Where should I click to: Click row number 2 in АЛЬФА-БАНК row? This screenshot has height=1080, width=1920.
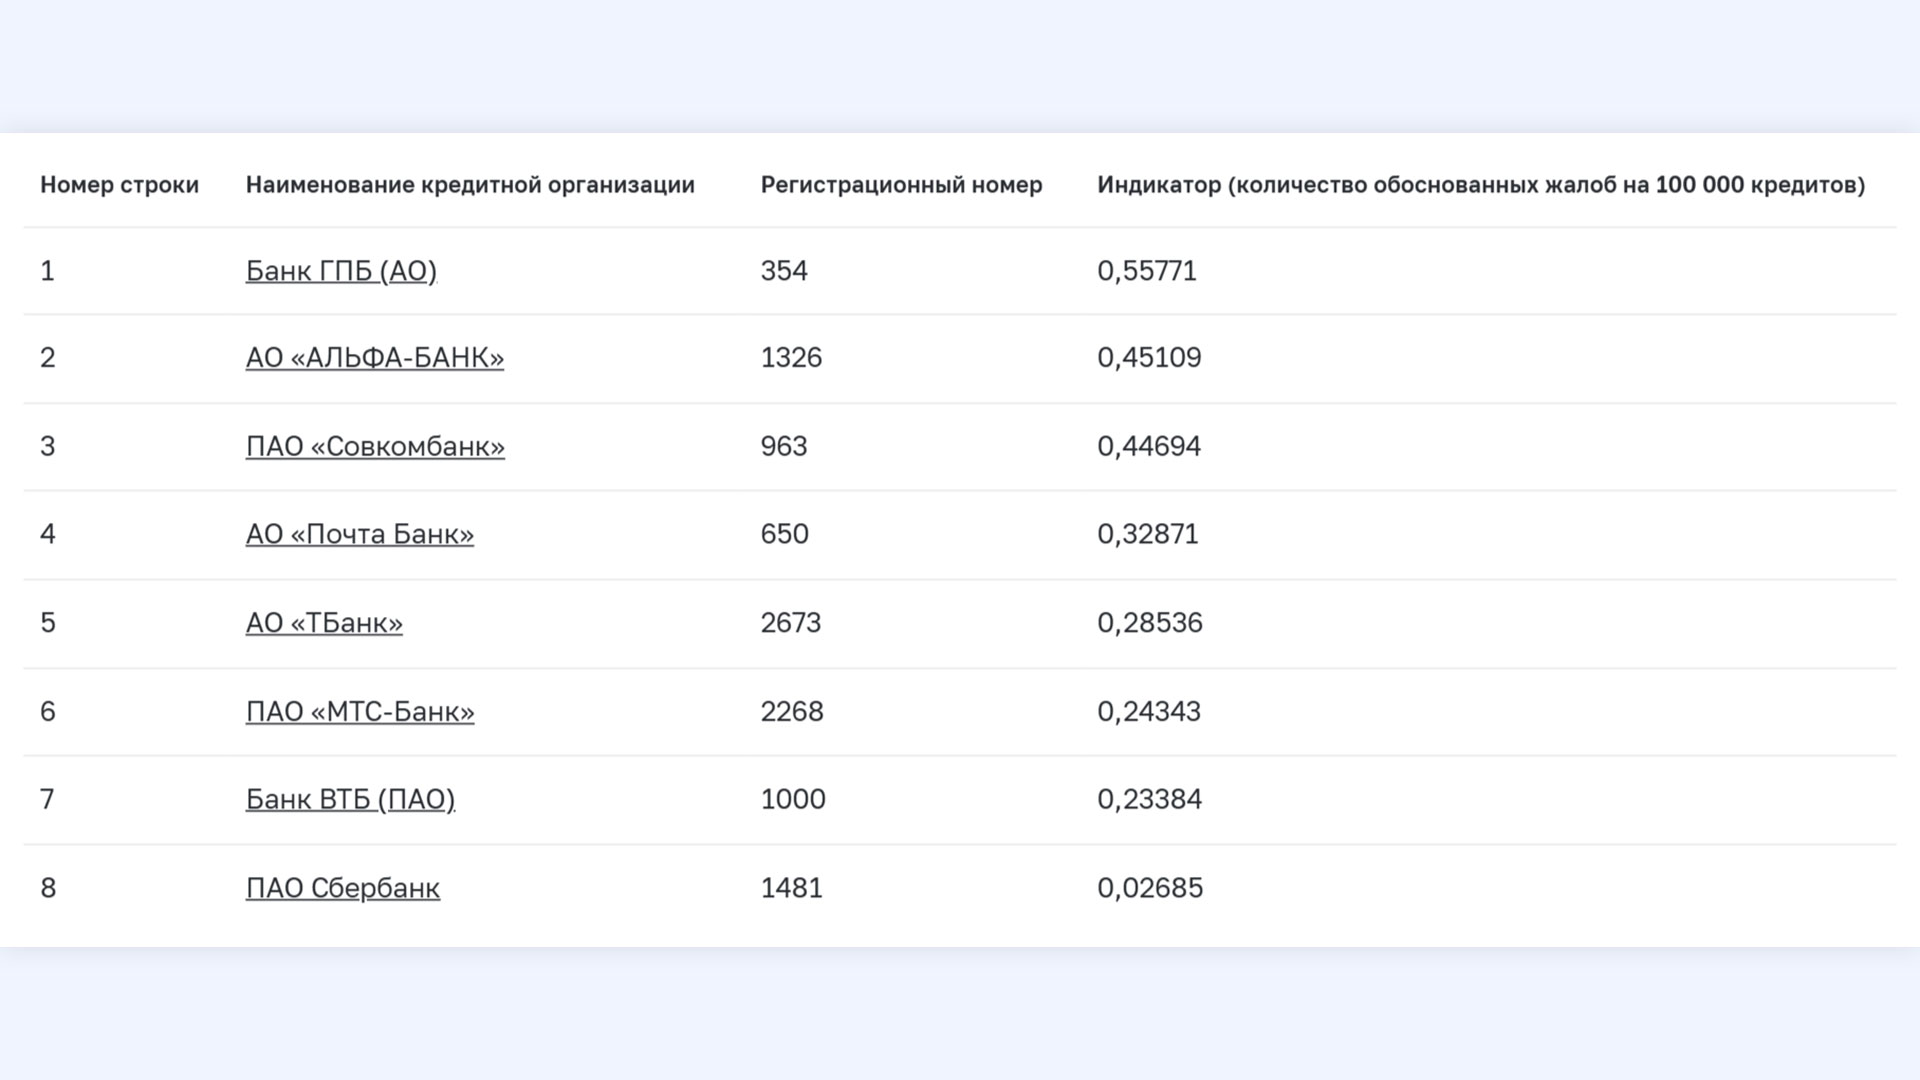click(47, 358)
